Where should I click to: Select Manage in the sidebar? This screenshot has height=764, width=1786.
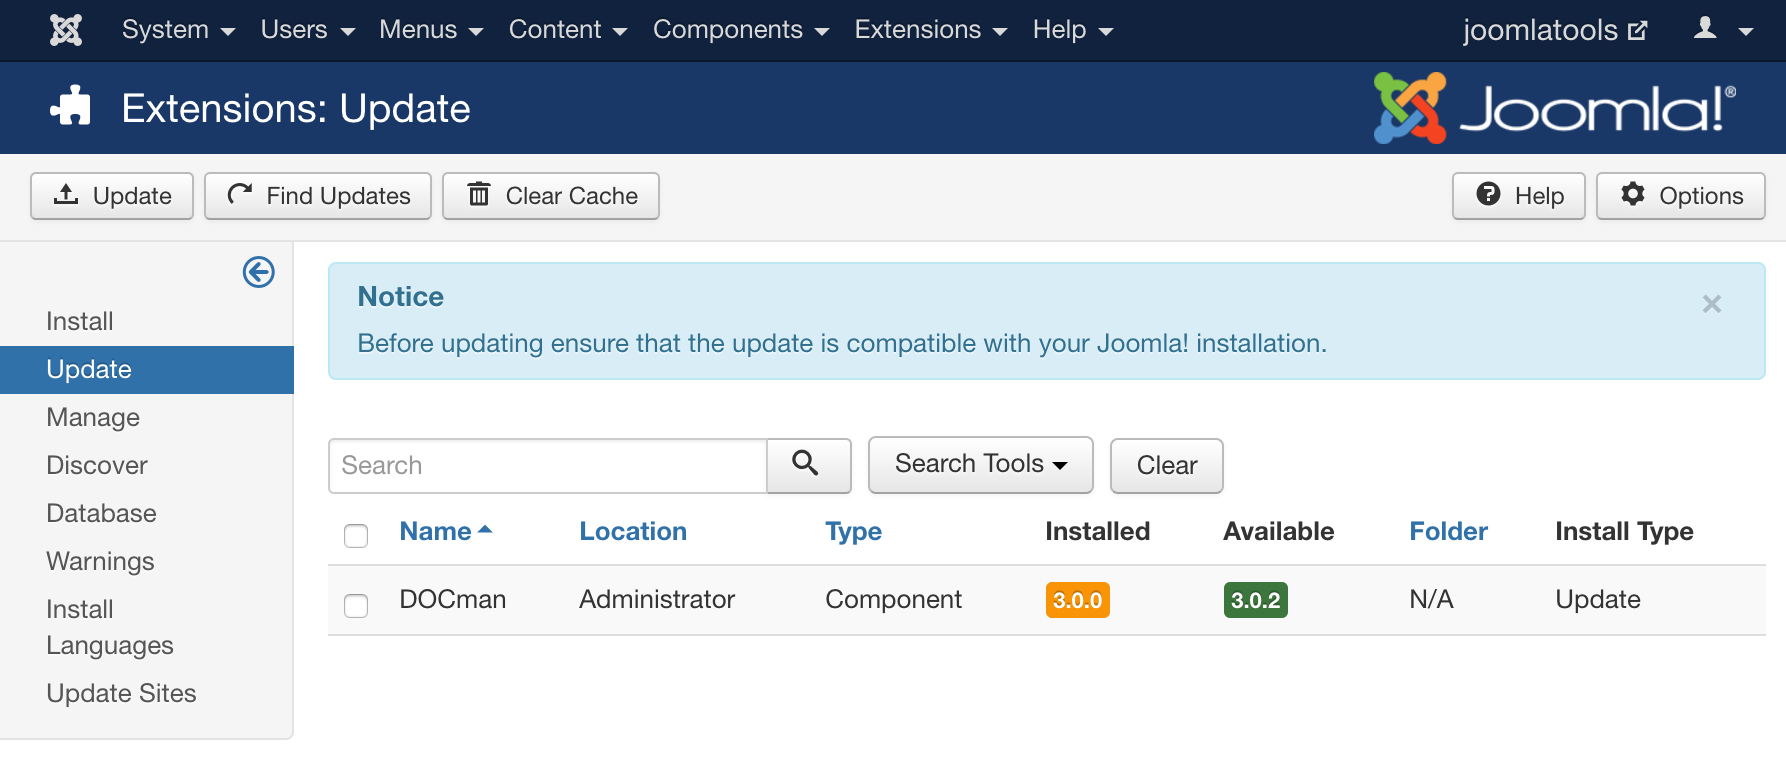93,417
